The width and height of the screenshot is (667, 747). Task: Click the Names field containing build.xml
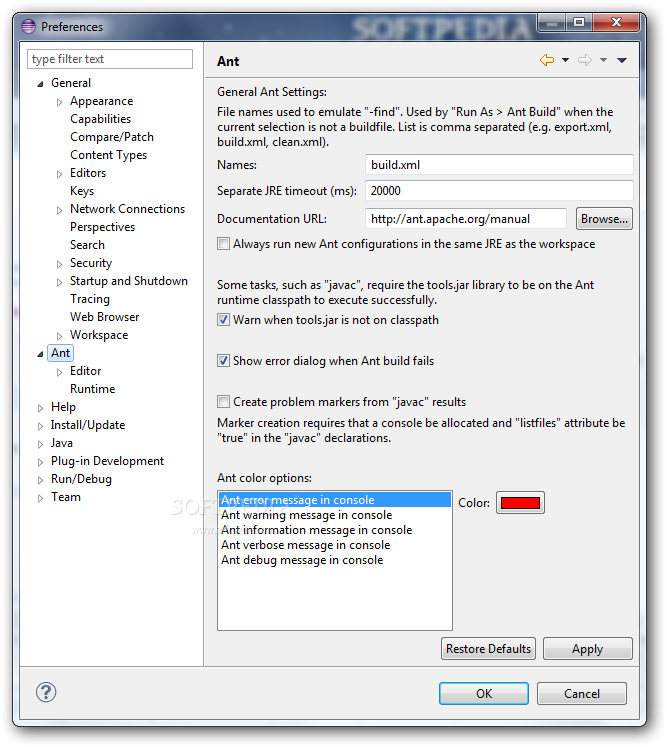pyautogui.click(x=499, y=165)
